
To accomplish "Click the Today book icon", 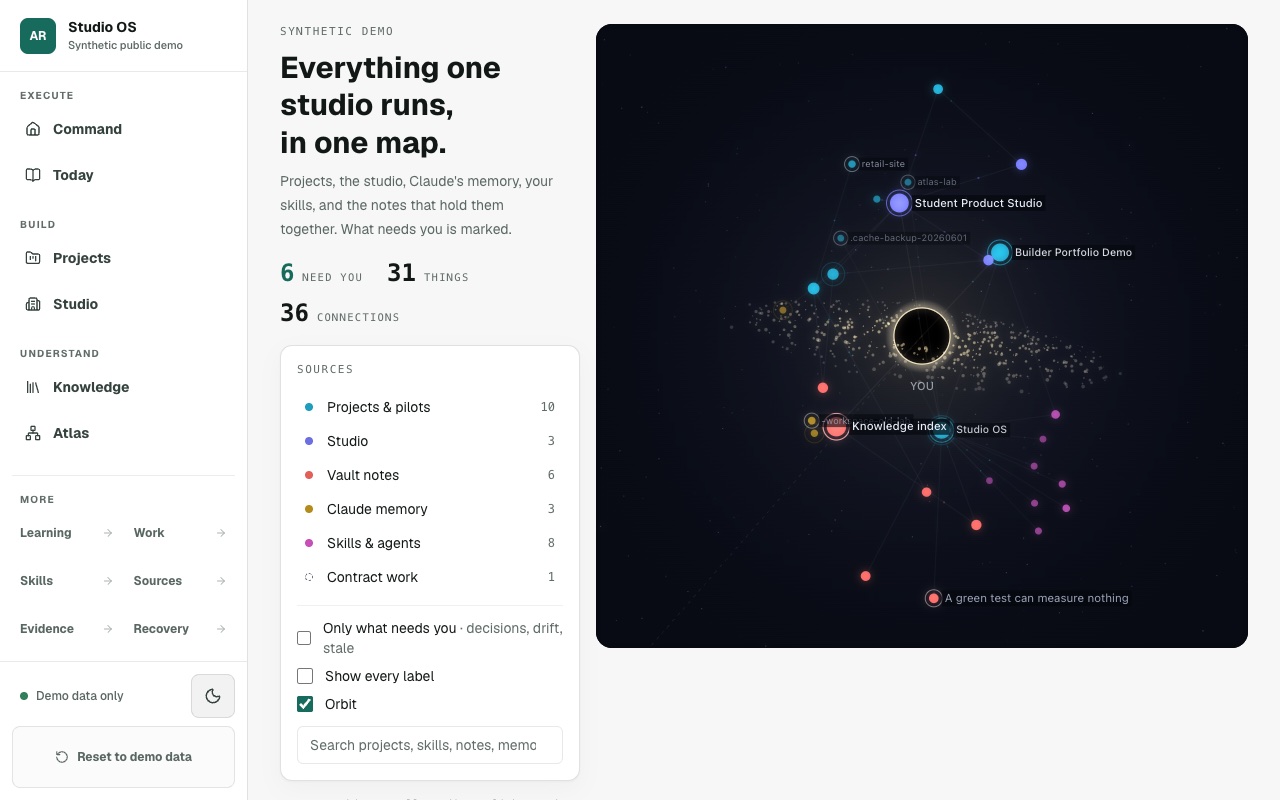I will point(33,175).
